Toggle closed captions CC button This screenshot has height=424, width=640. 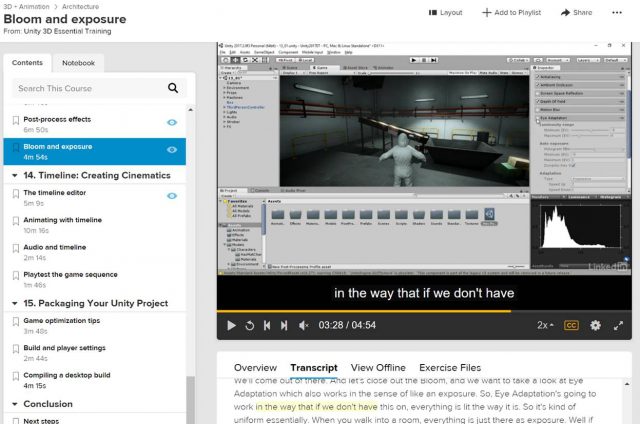571,325
